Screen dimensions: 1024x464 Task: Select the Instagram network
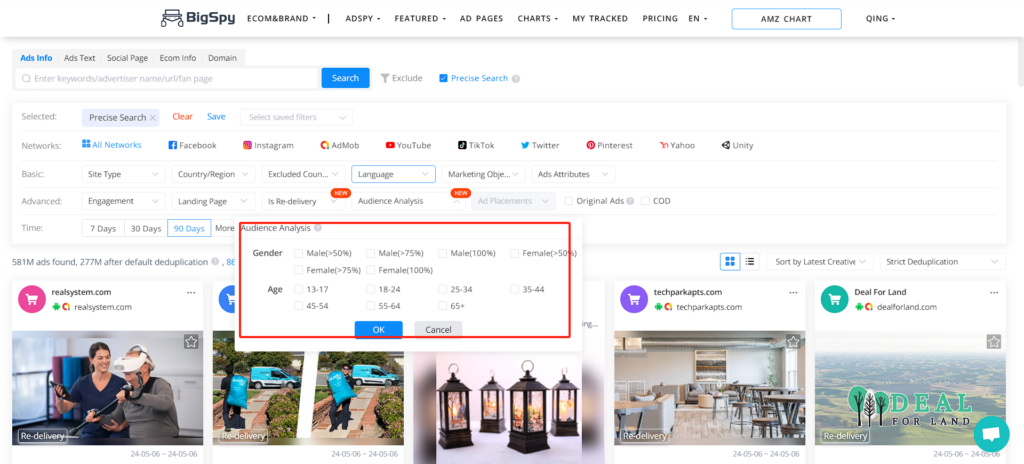coord(268,145)
